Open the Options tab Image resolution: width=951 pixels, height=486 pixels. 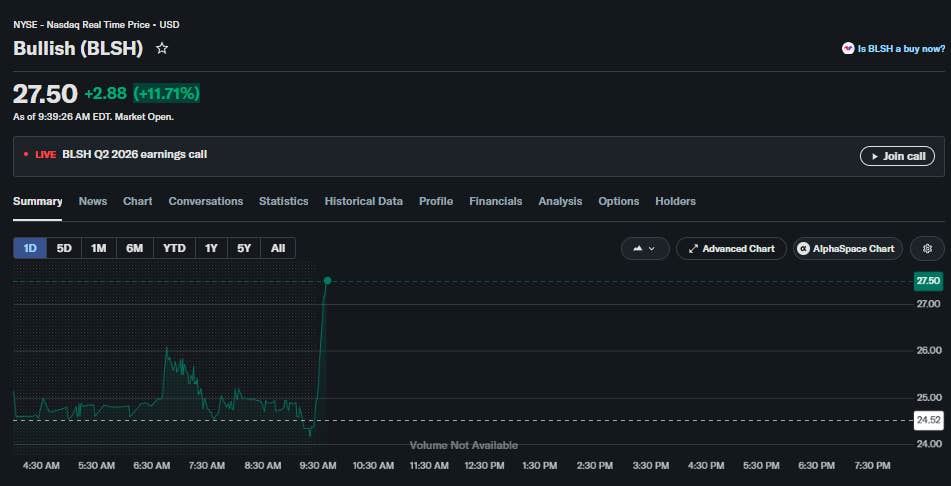pyautogui.click(x=619, y=201)
